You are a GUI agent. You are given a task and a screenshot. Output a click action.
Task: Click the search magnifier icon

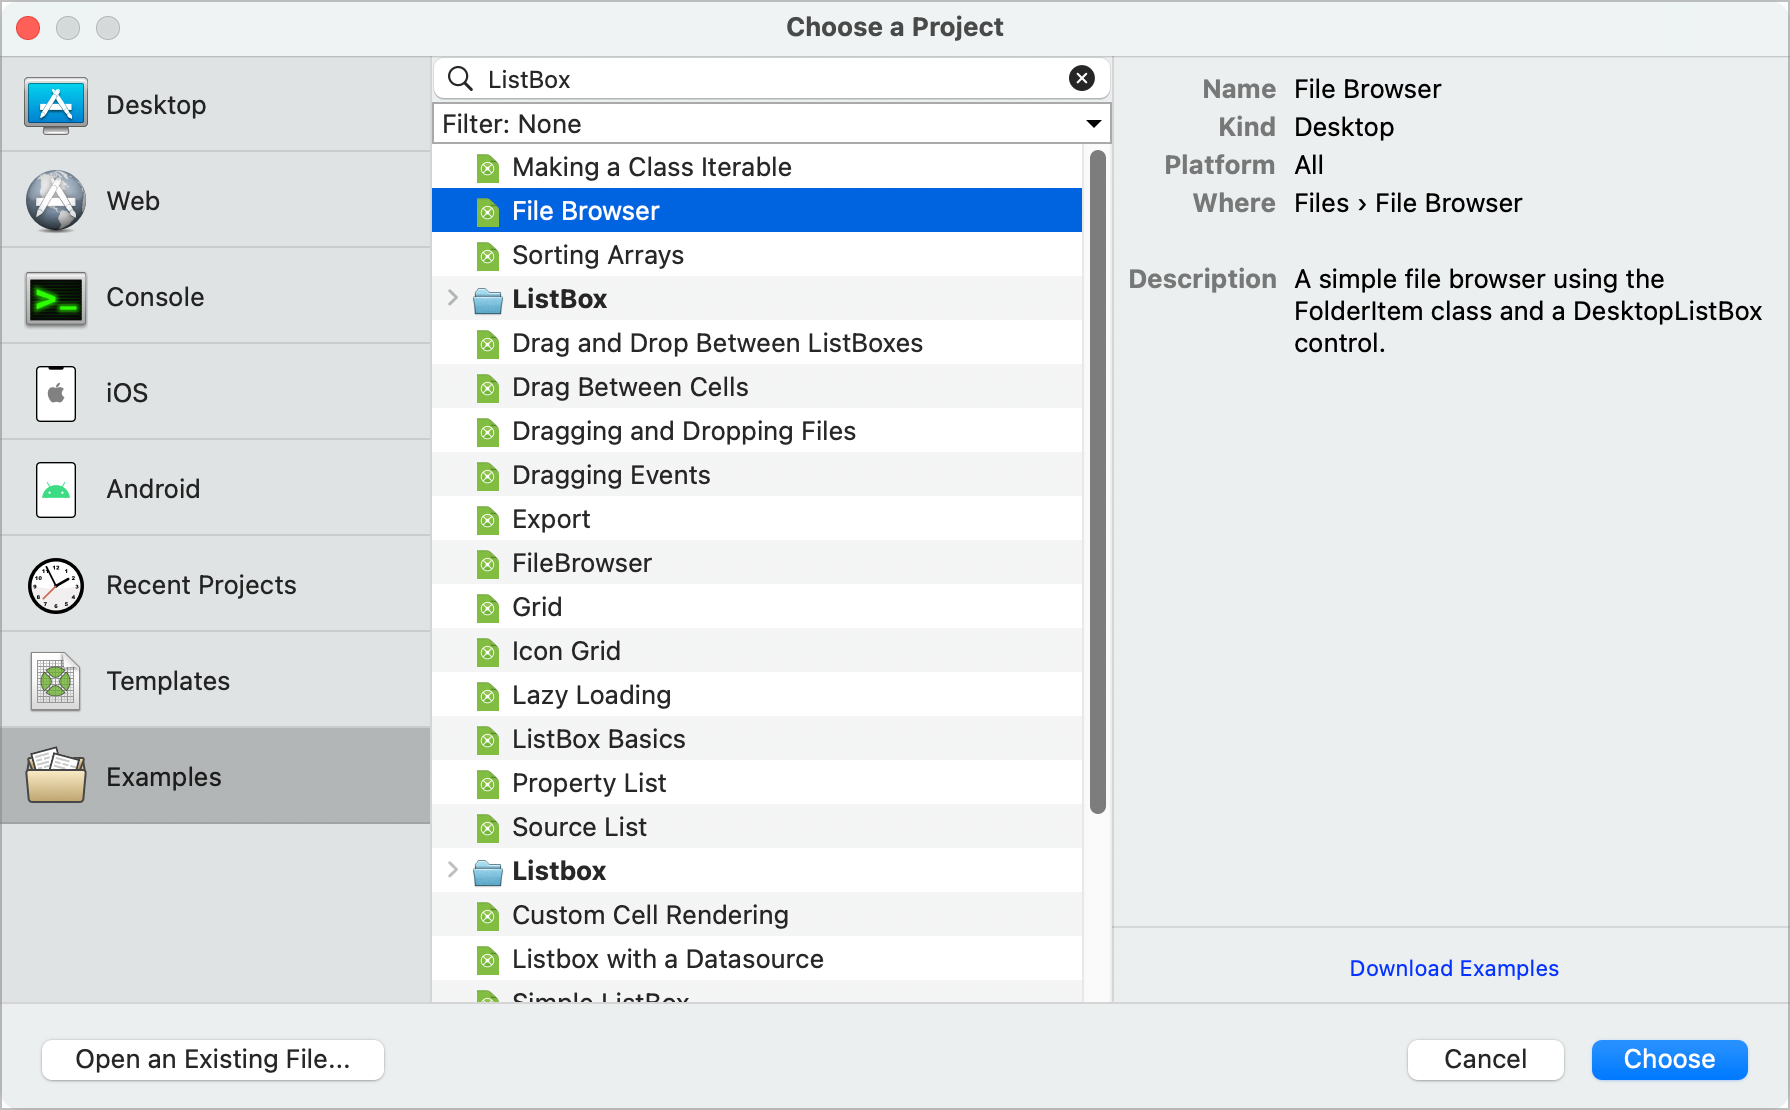pyautogui.click(x=459, y=78)
